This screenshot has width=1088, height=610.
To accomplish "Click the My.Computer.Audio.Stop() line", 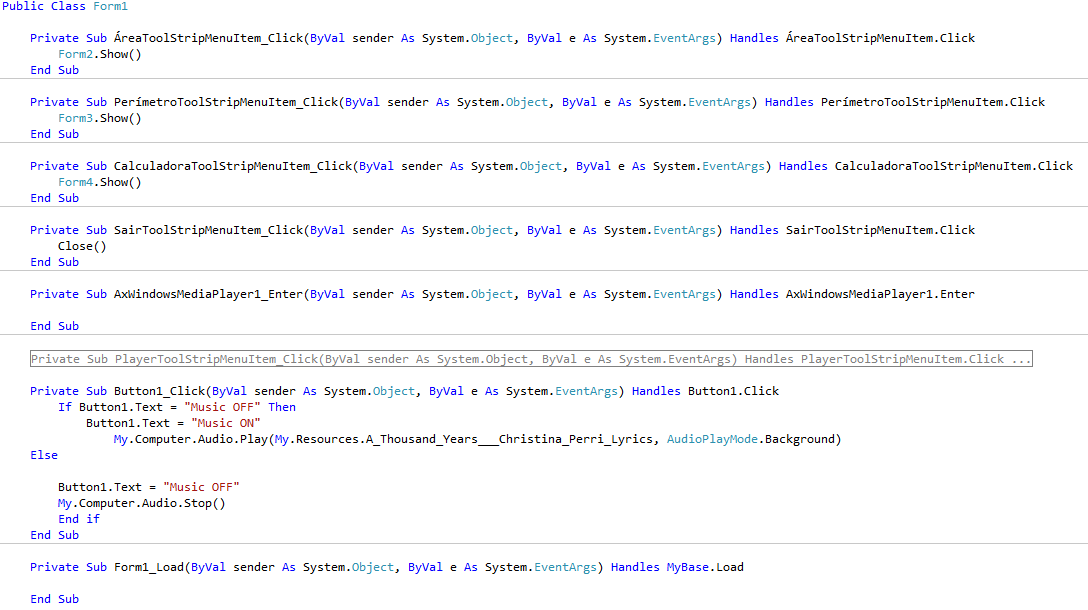I will pos(141,503).
